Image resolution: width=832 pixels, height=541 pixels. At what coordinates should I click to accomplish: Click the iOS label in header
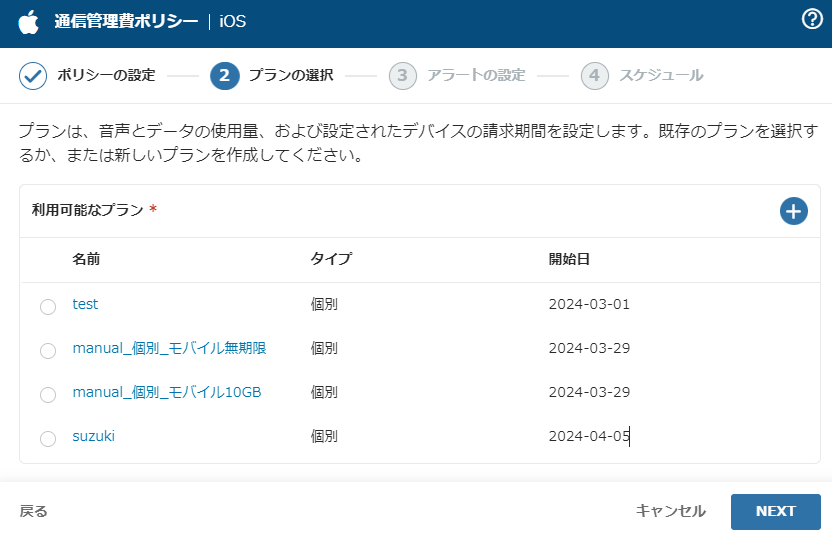(x=232, y=21)
